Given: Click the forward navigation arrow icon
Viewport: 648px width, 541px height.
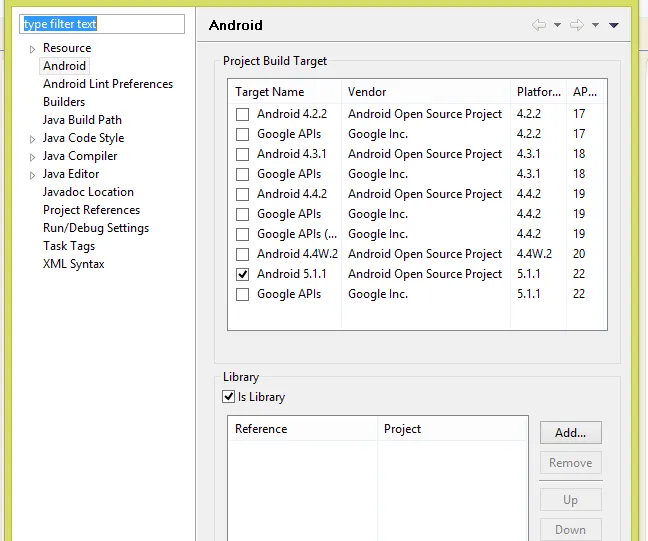Looking at the screenshot, I should click(577, 25).
